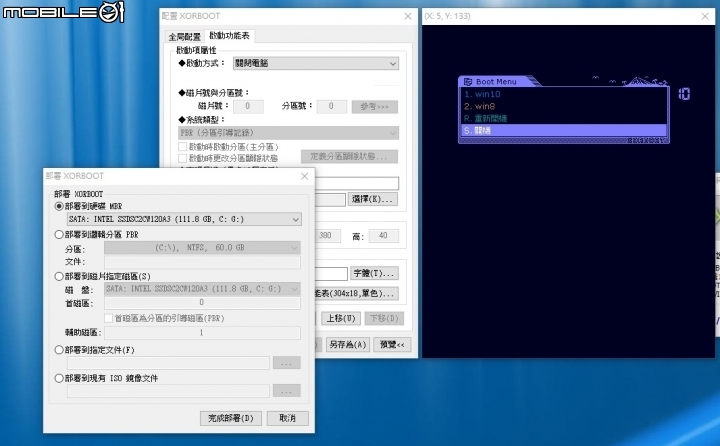Close the 配置 XORBOOT window

tap(408, 16)
